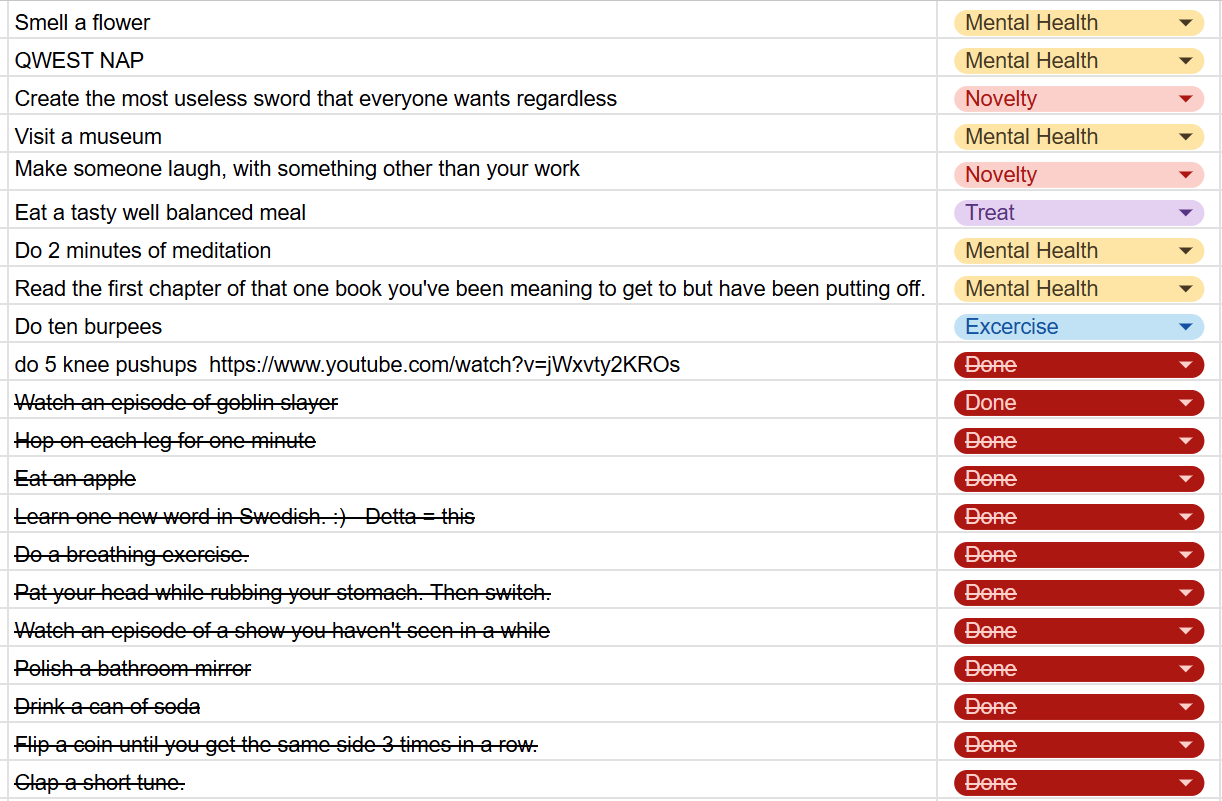Select the cell Do 2 minutes of meditation
Viewport: 1222px width, 801px height.
click(x=472, y=251)
